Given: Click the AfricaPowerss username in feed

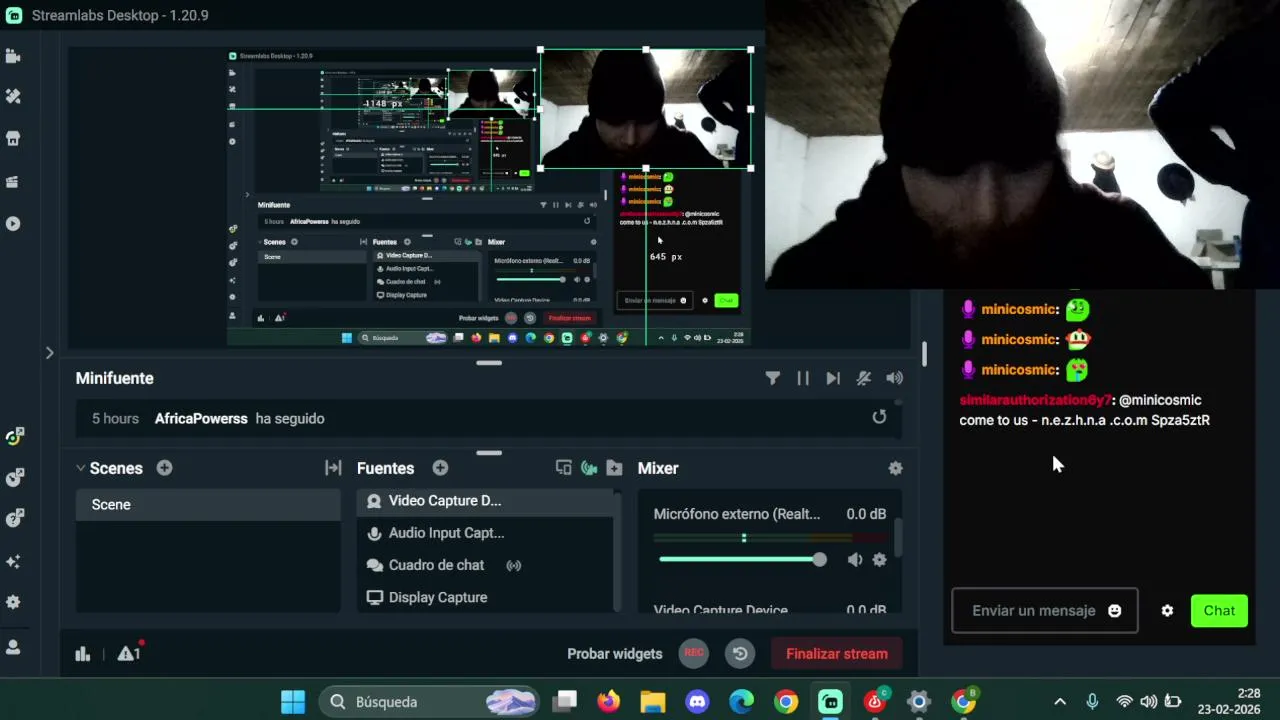Looking at the screenshot, I should [x=201, y=418].
